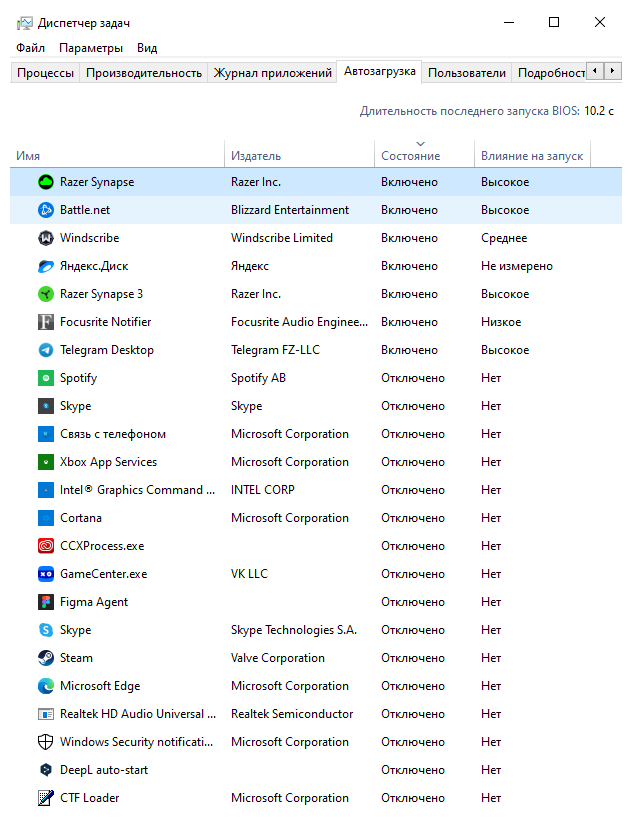Click Низкое impact in Focusrite row
This screenshot has width=634, height=830.
coord(501,322)
